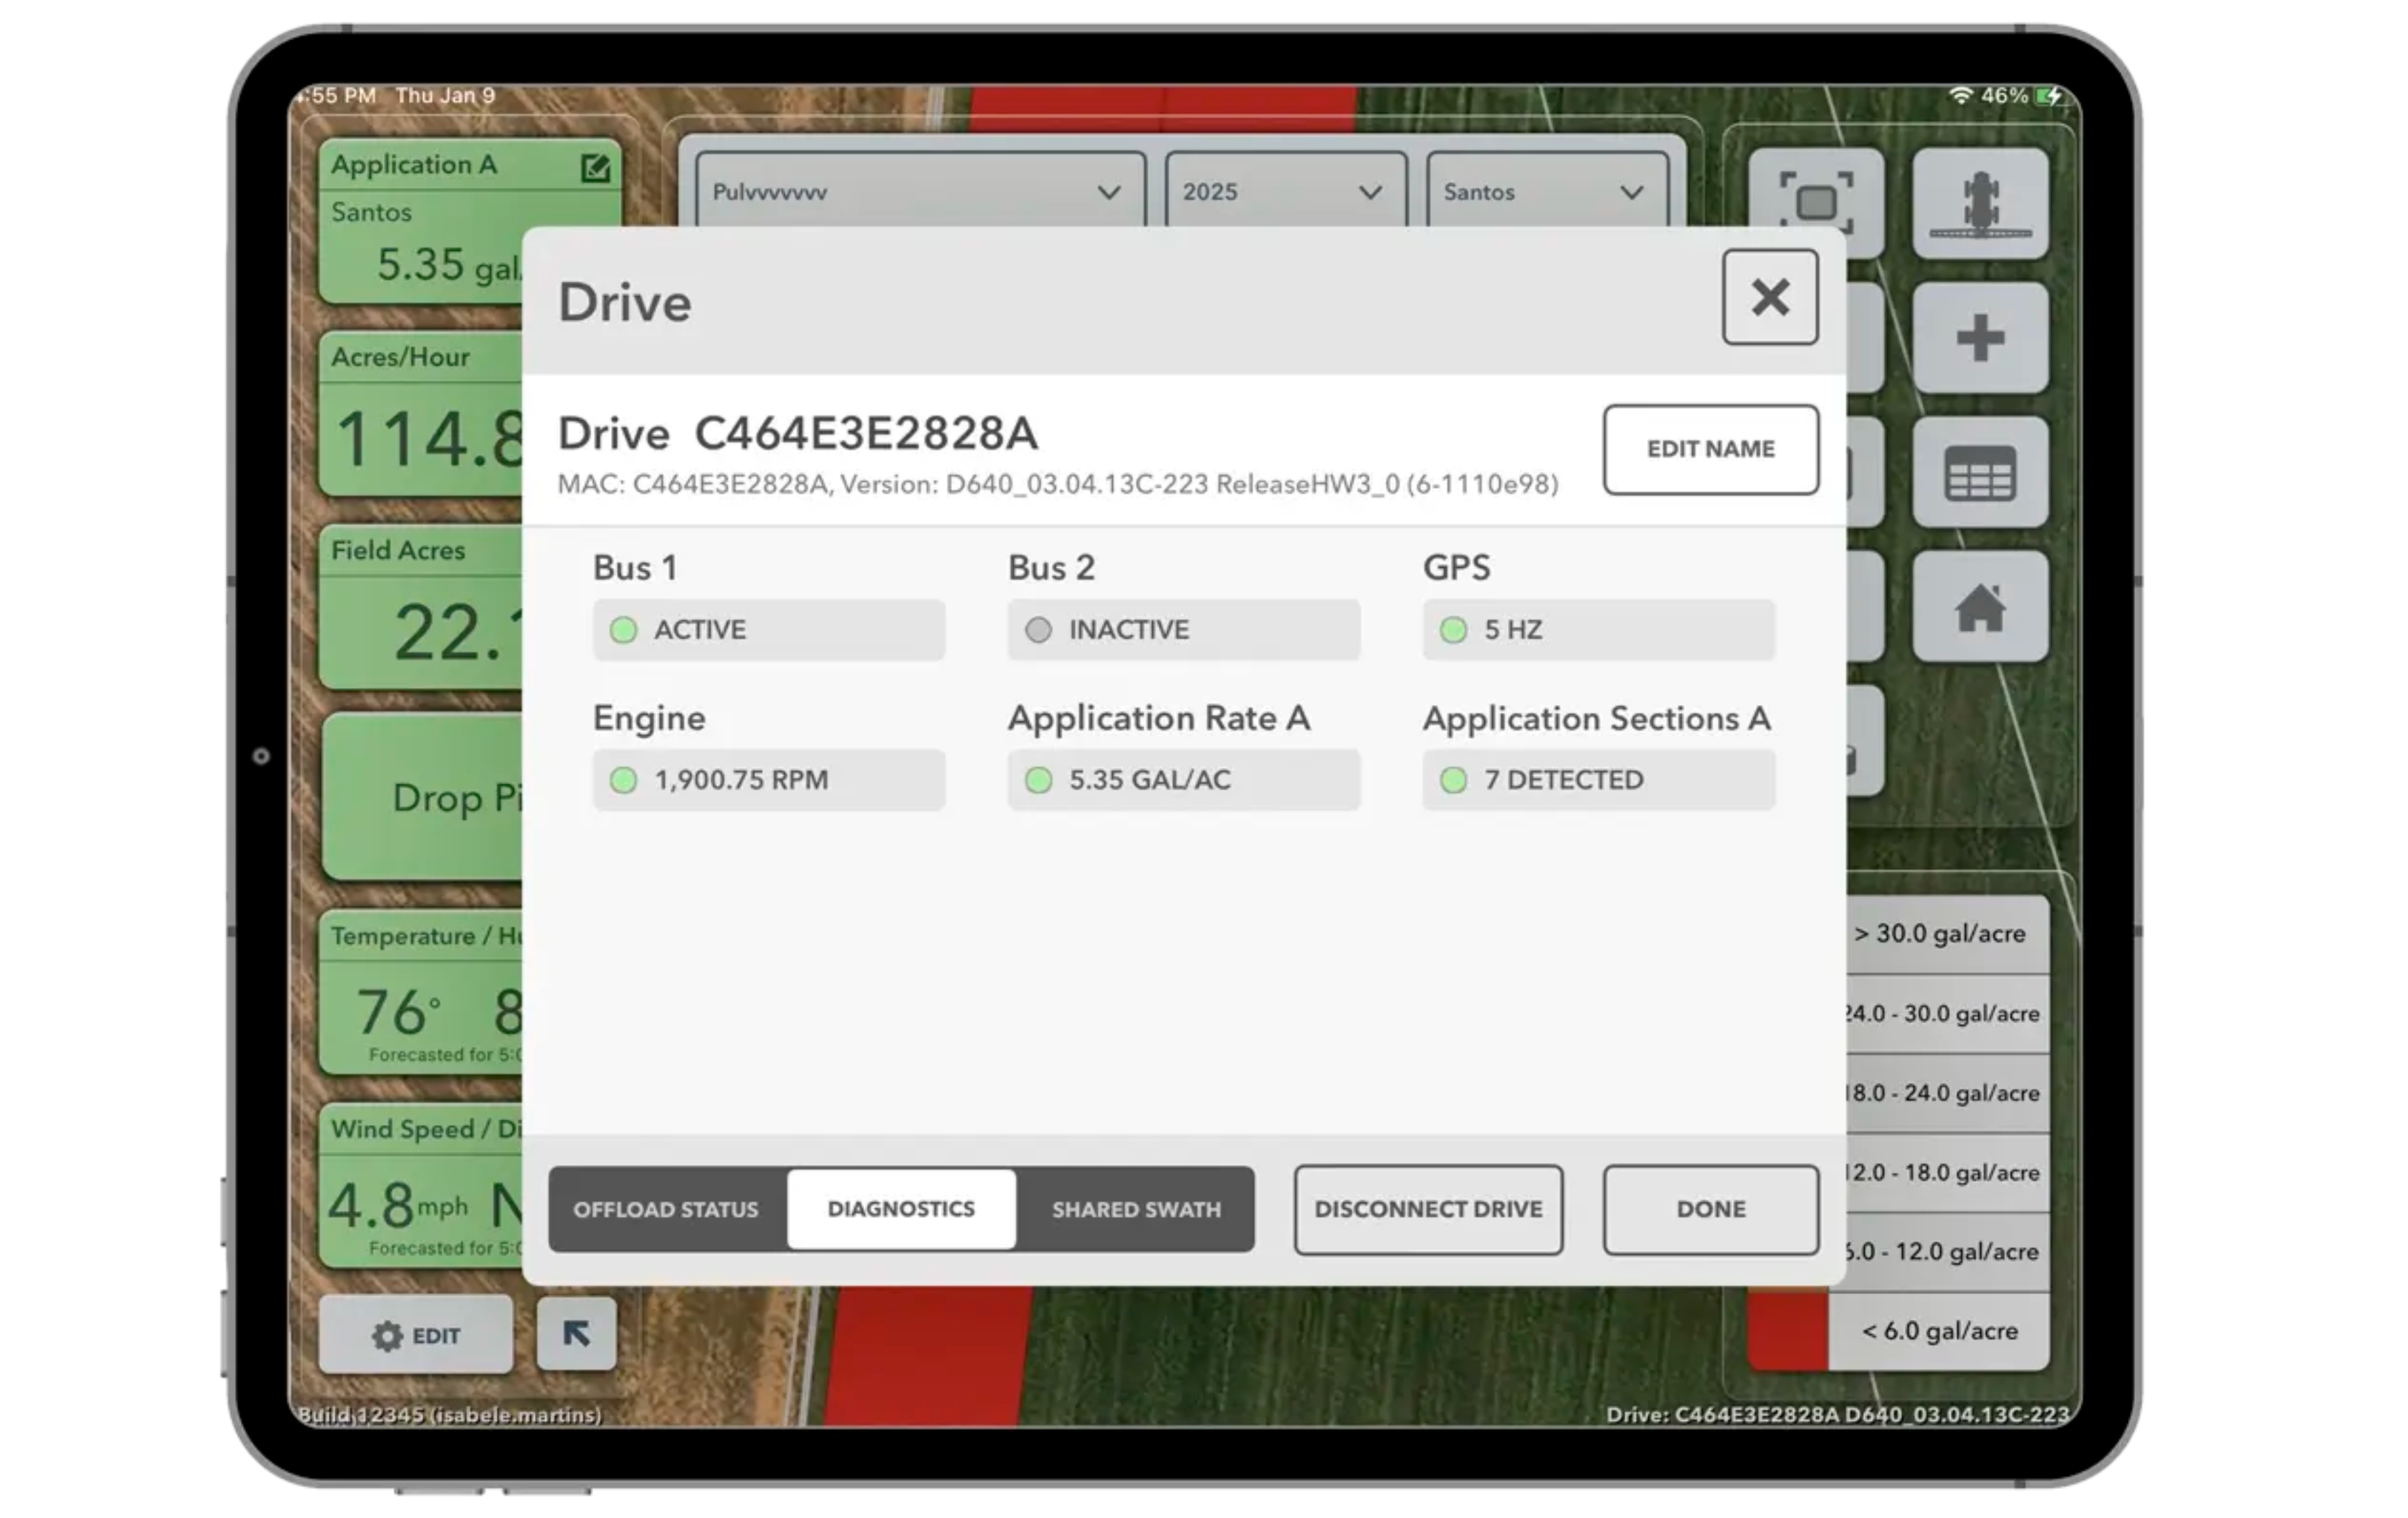The width and height of the screenshot is (2408, 1518).
Task: Click the sprayer vehicle view icon
Action: 1980,203
